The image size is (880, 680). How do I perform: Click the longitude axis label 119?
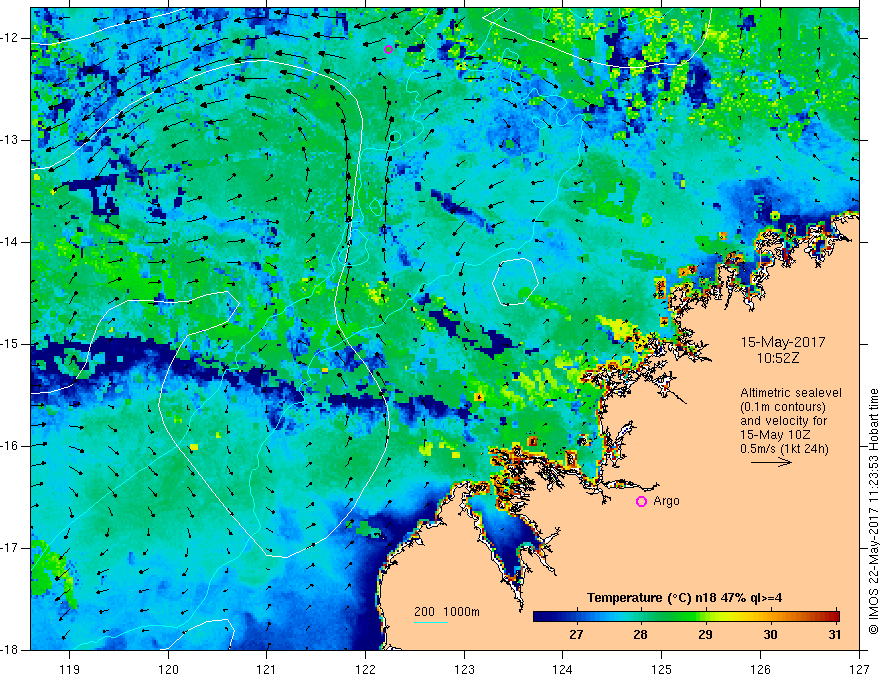tap(69, 669)
